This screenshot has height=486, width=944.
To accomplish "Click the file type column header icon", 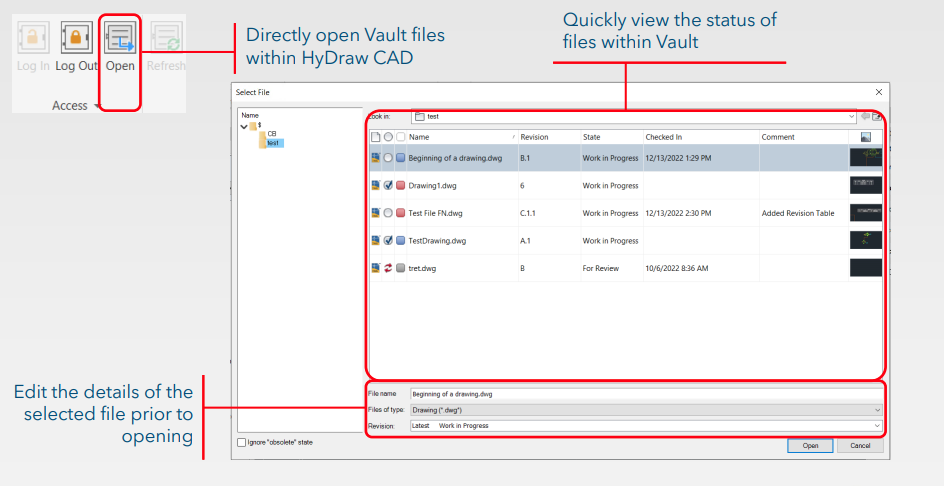I will tap(375, 137).
